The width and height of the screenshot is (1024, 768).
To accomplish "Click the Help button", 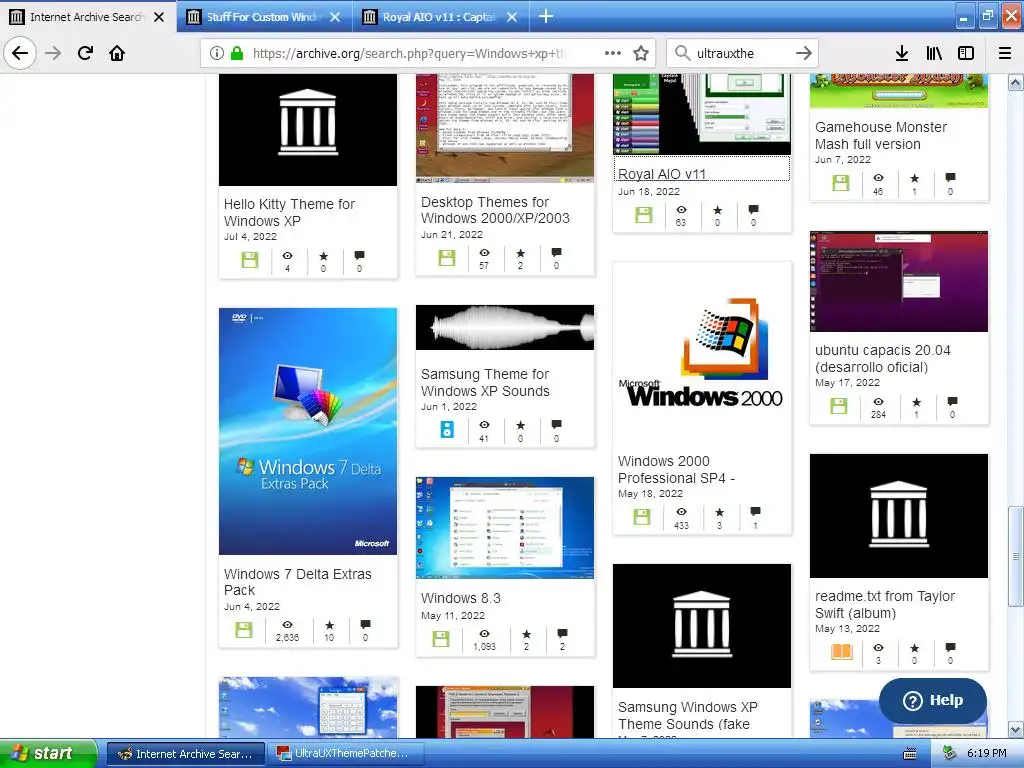I will click(x=933, y=700).
